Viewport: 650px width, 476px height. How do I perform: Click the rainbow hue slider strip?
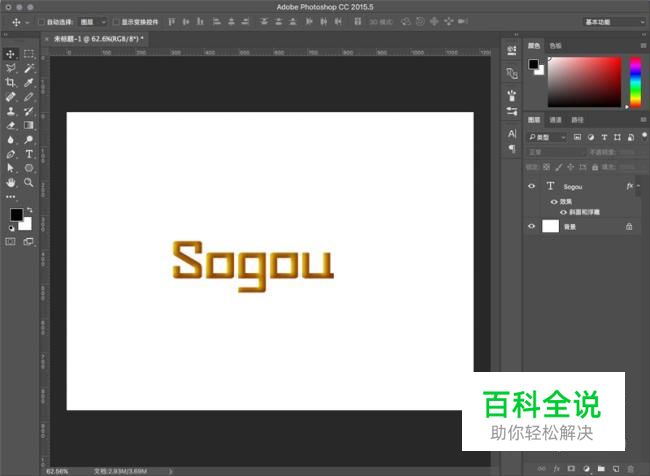[635, 82]
